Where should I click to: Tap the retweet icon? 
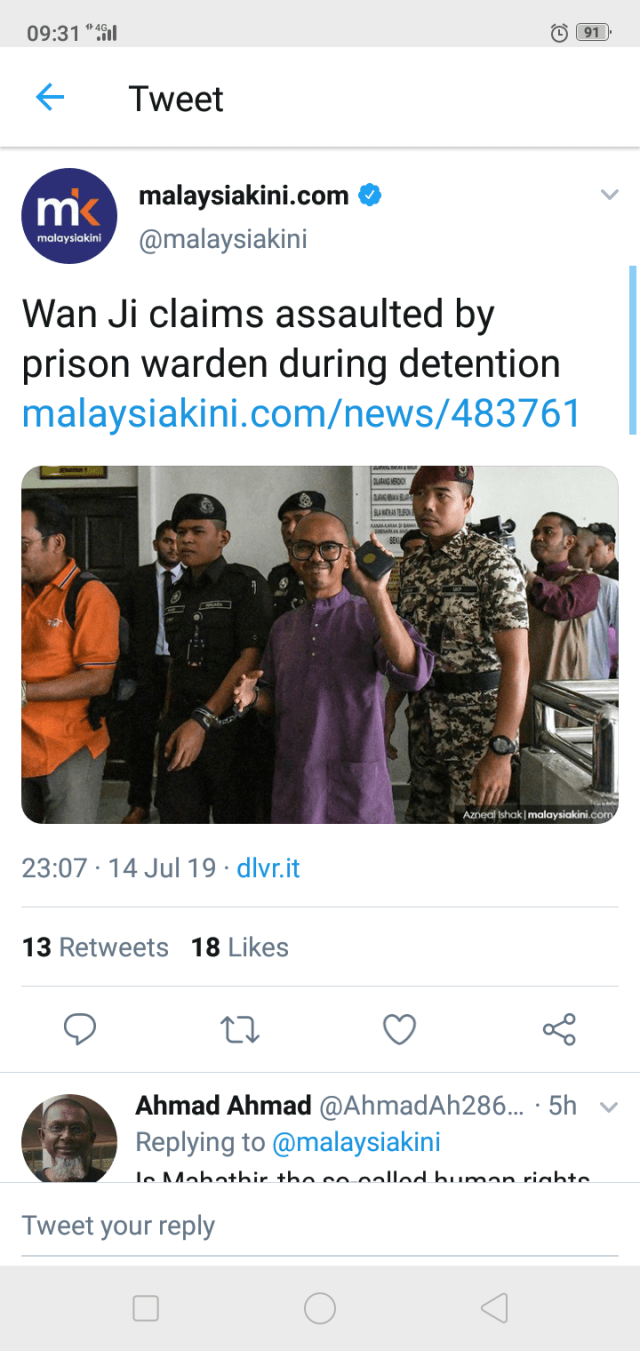point(239,1029)
